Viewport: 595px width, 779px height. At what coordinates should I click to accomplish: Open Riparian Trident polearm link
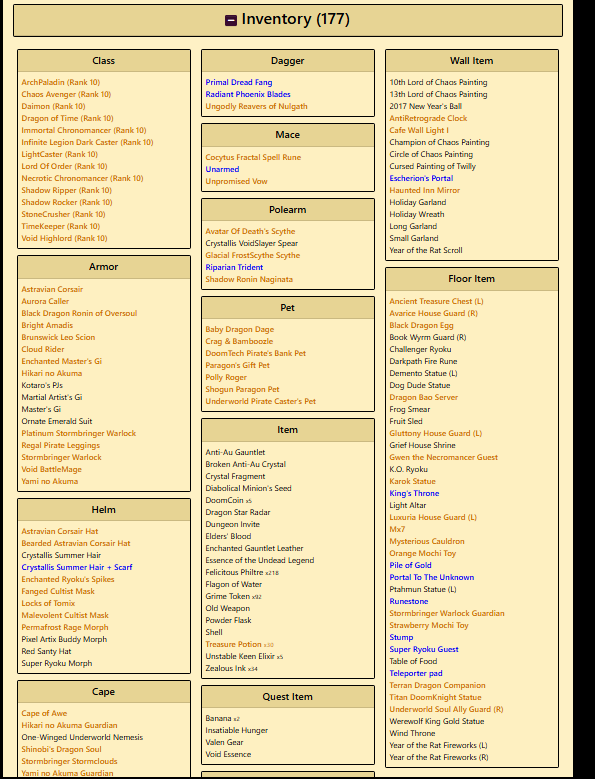click(x=234, y=267)
